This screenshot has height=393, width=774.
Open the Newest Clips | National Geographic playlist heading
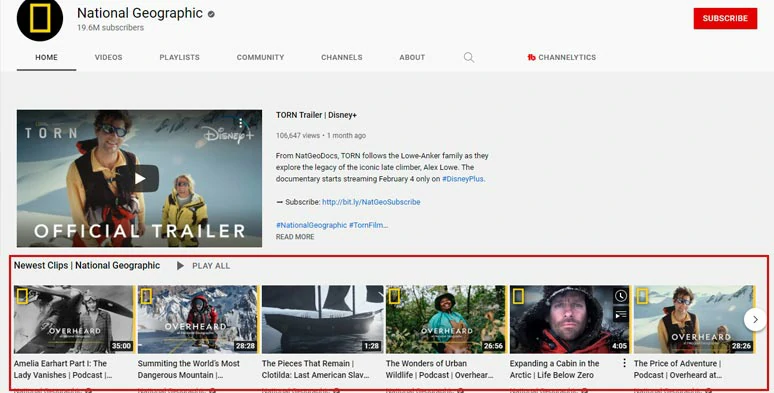[87, 266]
